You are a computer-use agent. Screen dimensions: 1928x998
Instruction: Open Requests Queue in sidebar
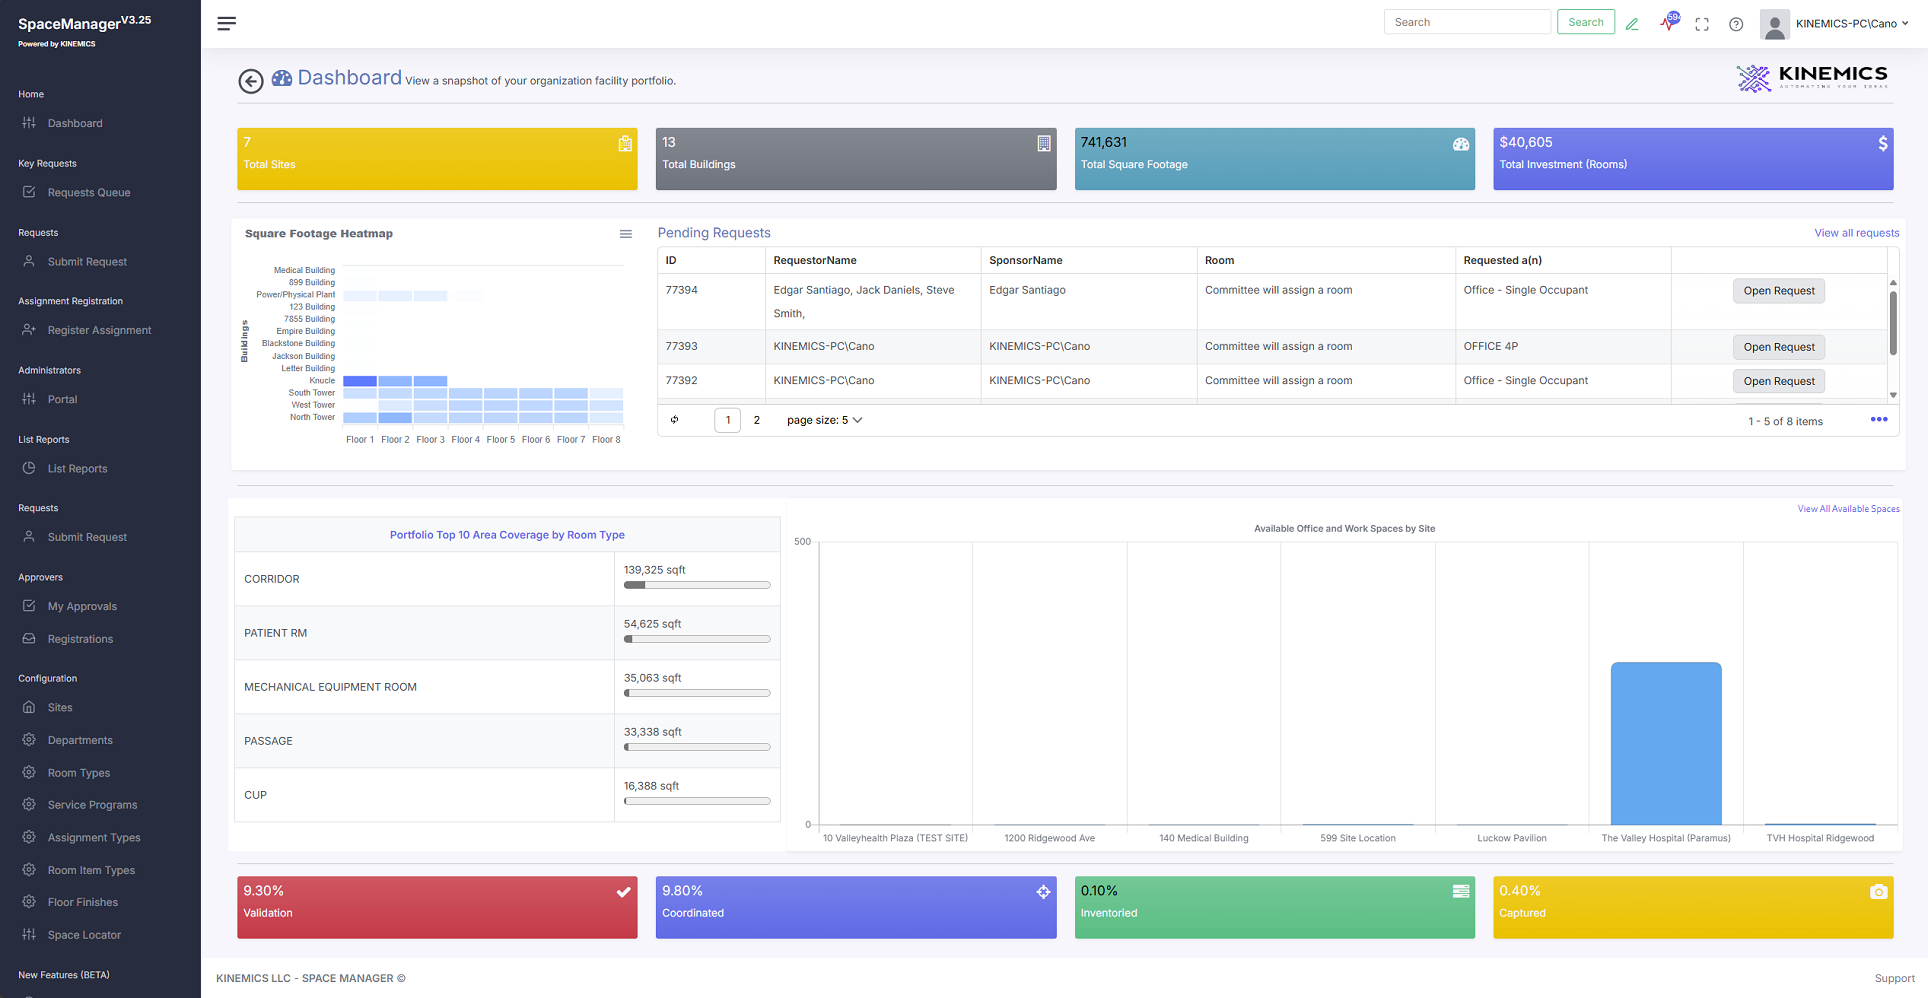point(89,192)
